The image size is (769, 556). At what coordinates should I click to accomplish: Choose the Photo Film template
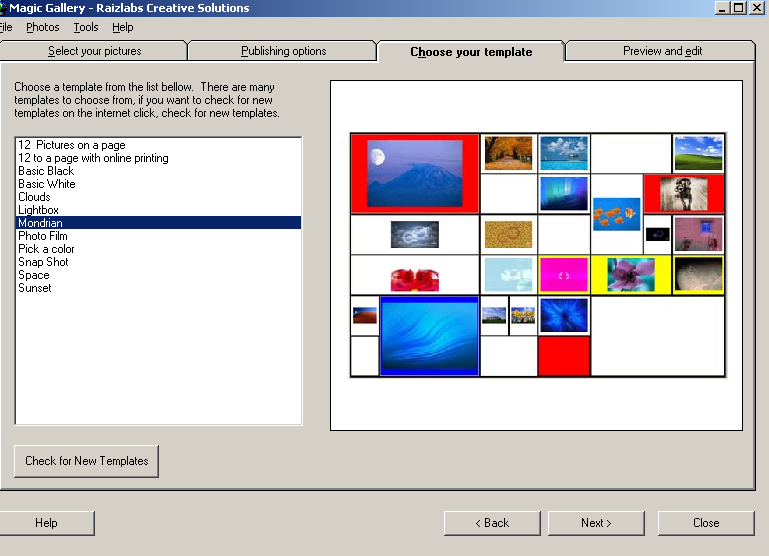click(158, 236)
